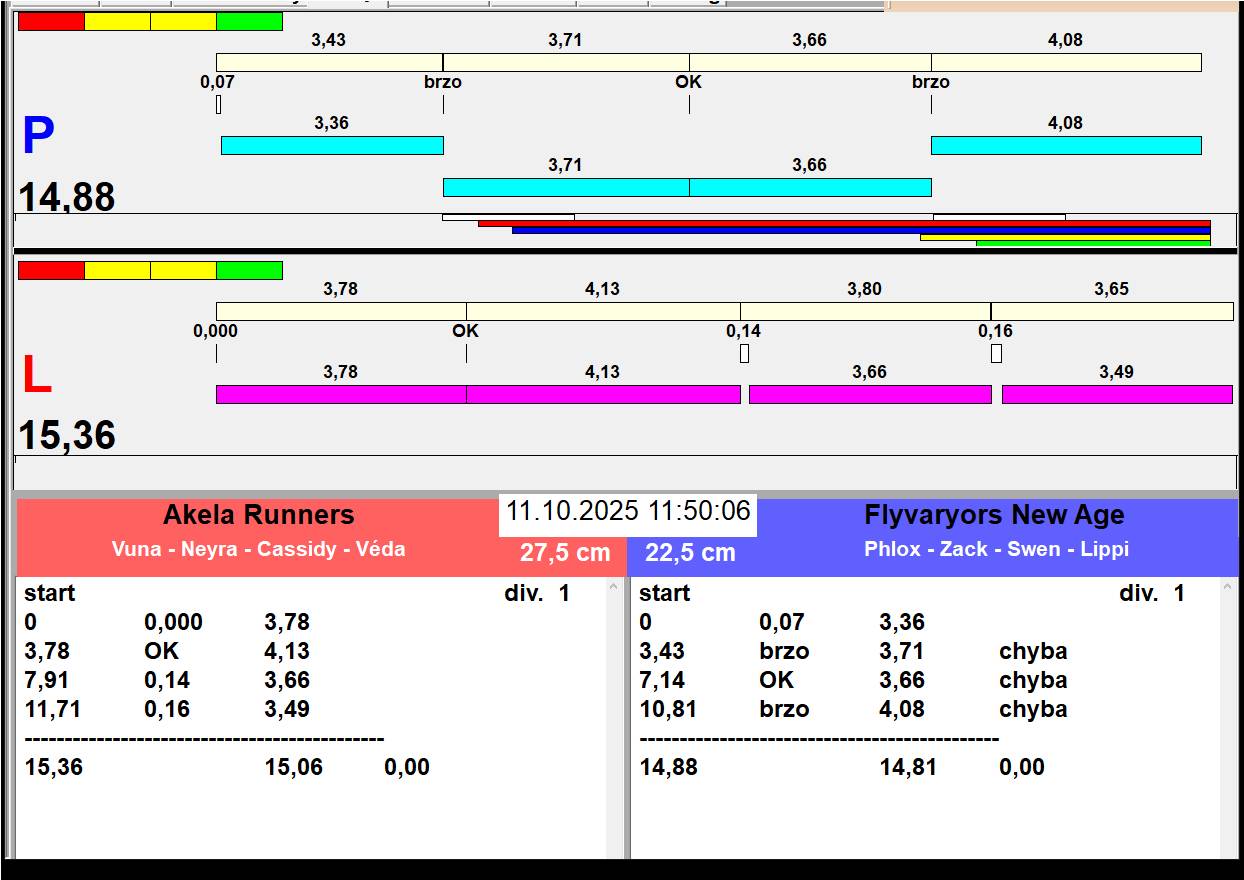Click the 0,16 pass marker in lane L

click(x=996, y=353)
